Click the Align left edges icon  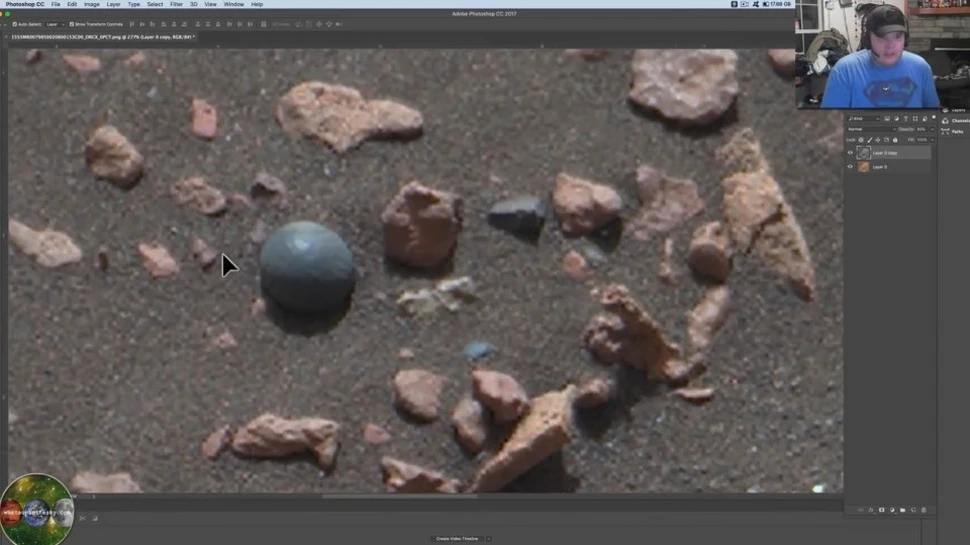coord(163,24)
